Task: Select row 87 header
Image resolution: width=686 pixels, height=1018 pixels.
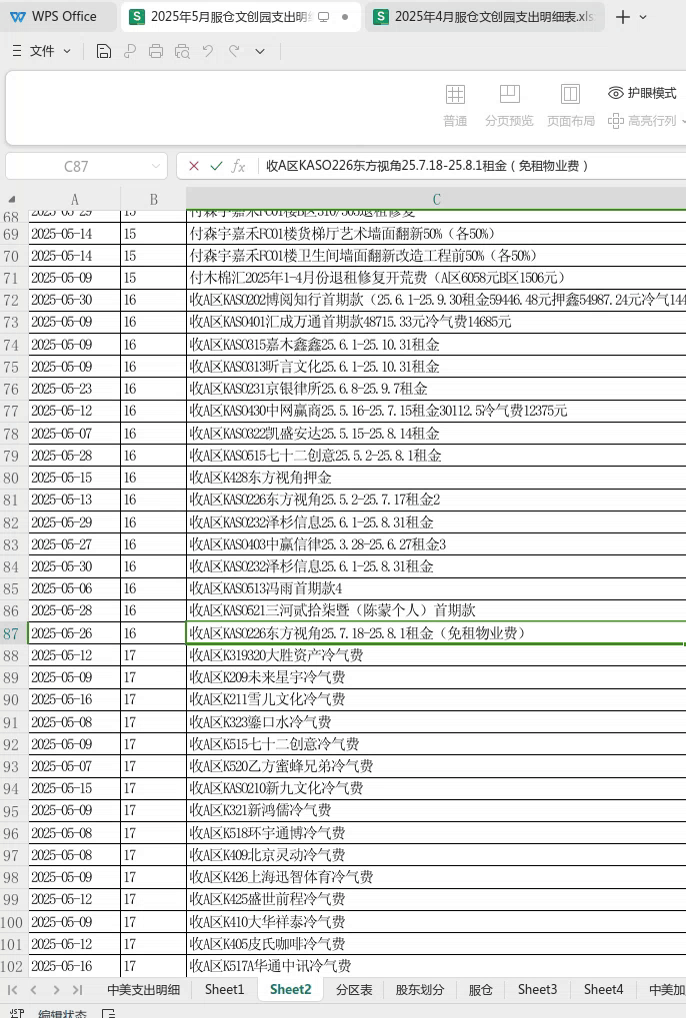Action: coord(13,634)
